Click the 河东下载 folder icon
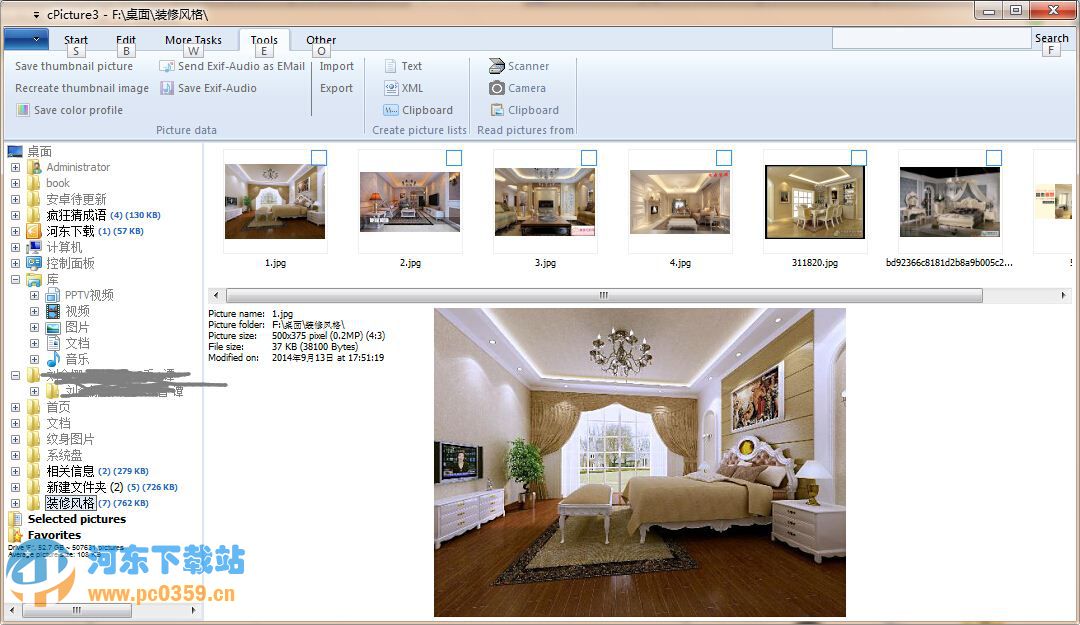The height and width of the screenshot is (625, 1080). 34,232
